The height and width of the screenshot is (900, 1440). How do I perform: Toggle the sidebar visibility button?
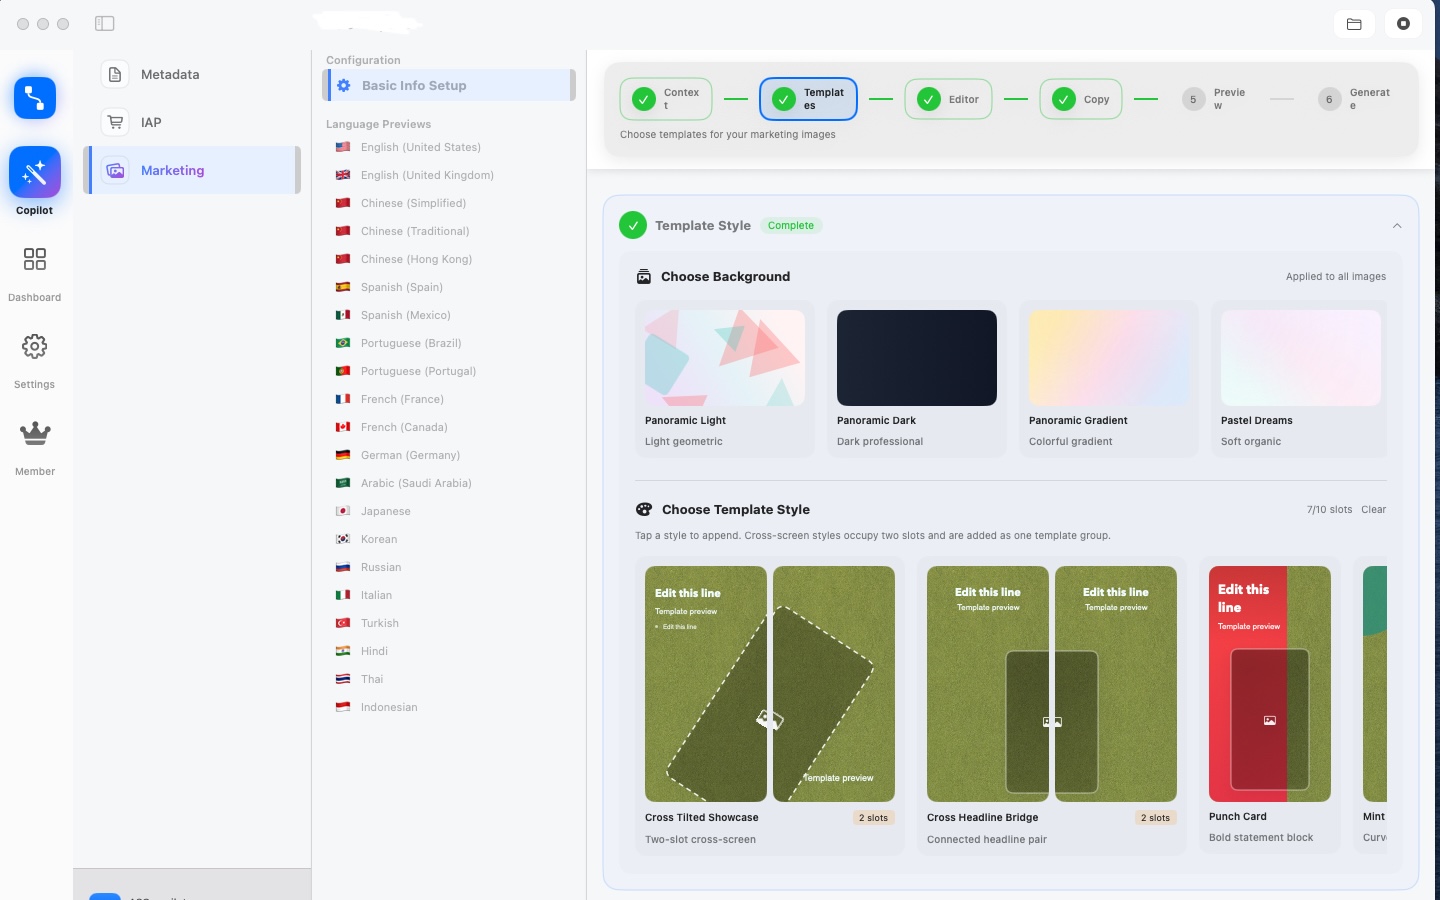(105, 23)
